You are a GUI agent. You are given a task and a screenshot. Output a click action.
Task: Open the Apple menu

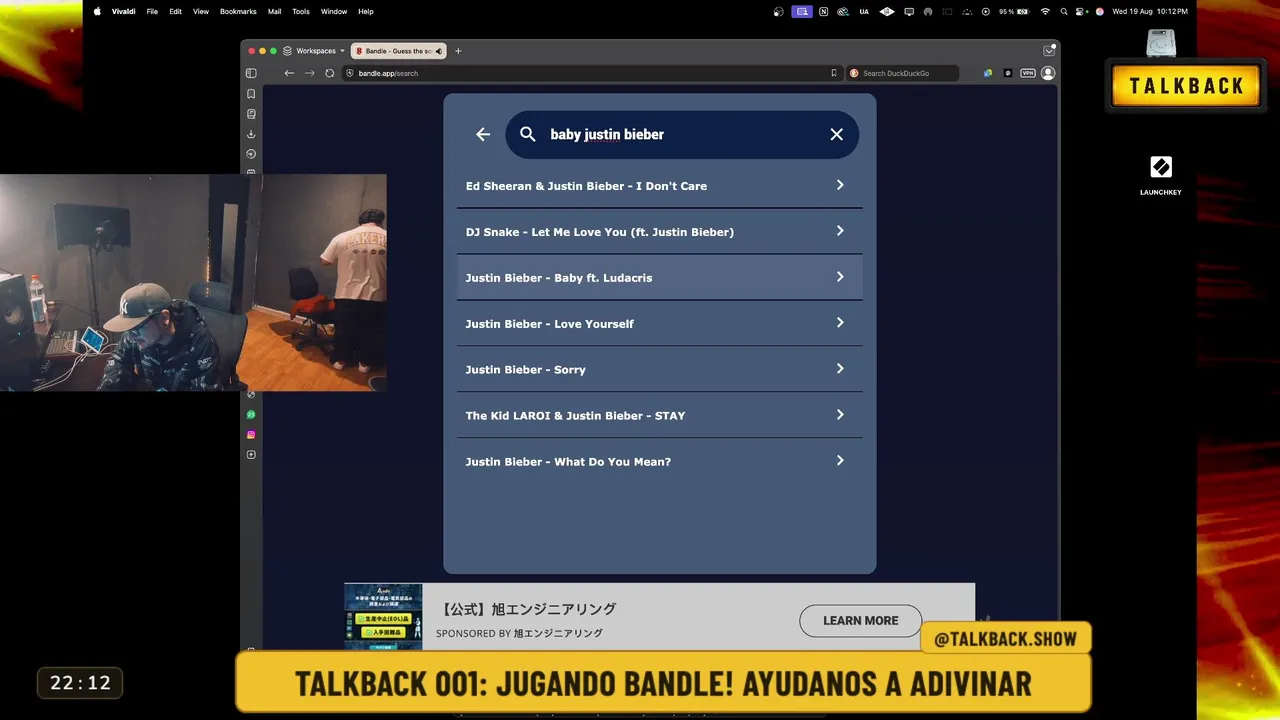[x=97, y=12]
